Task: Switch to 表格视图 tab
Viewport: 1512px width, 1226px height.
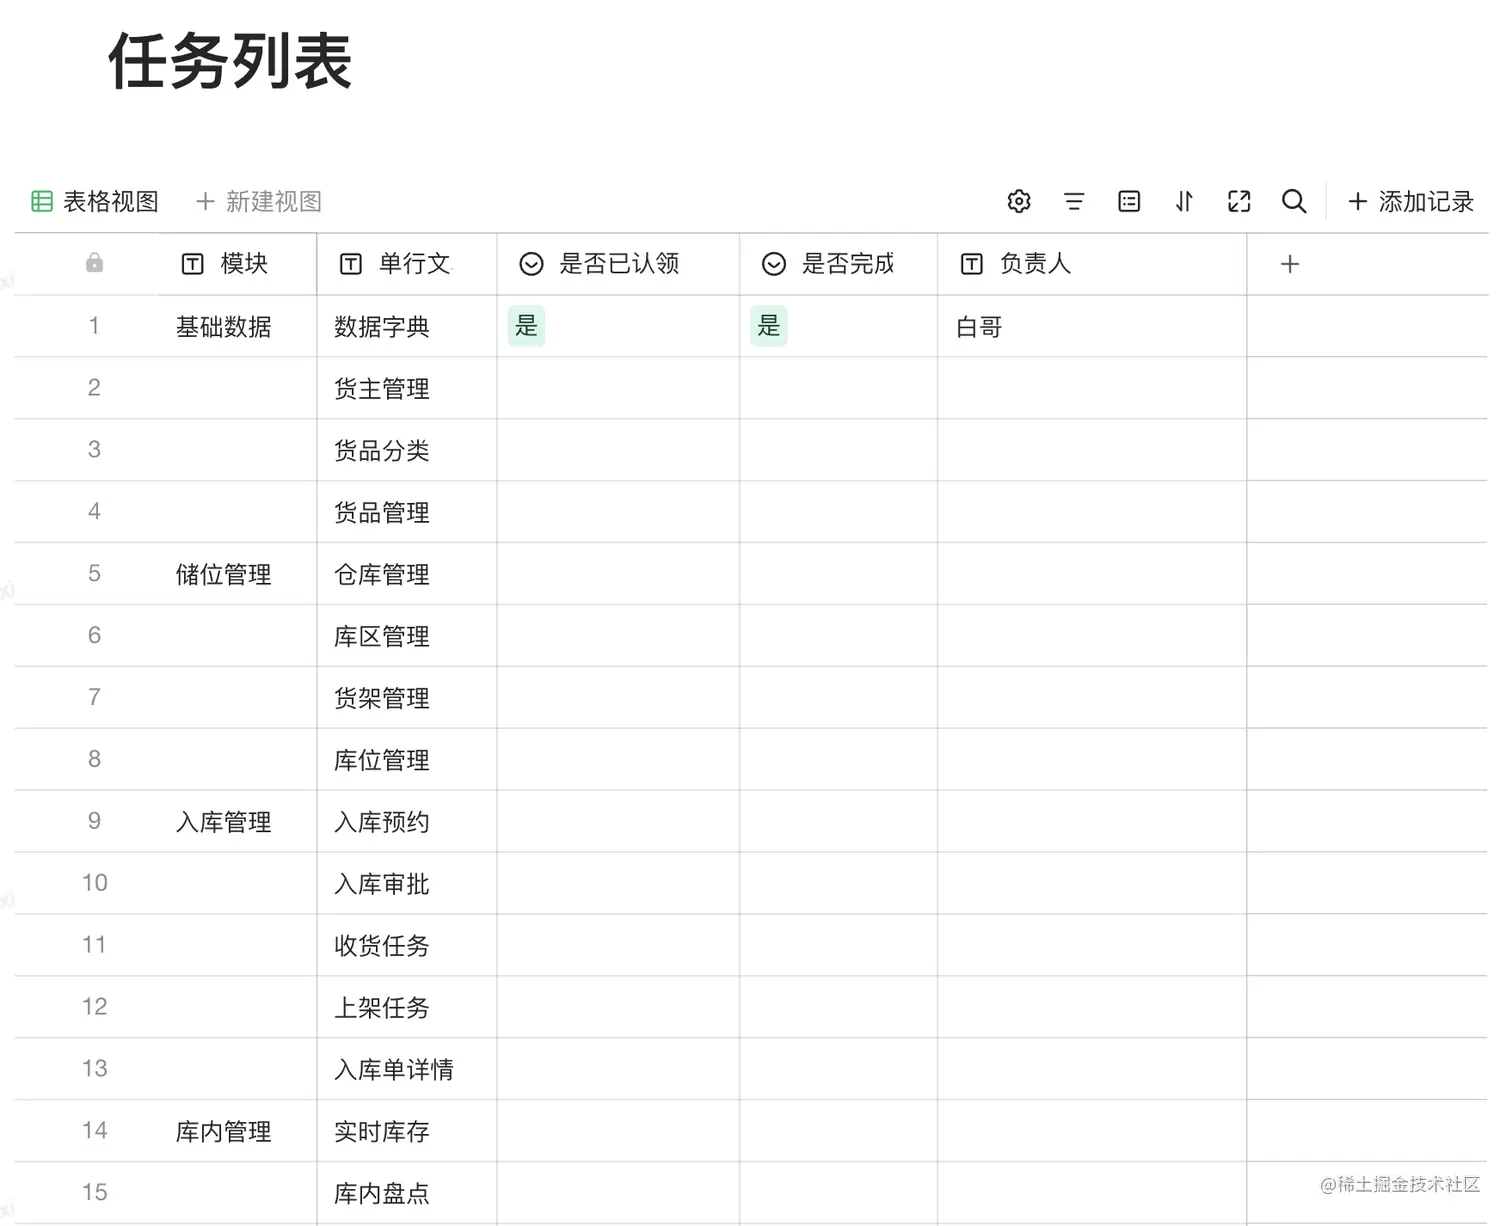Action: coord(95,201)
